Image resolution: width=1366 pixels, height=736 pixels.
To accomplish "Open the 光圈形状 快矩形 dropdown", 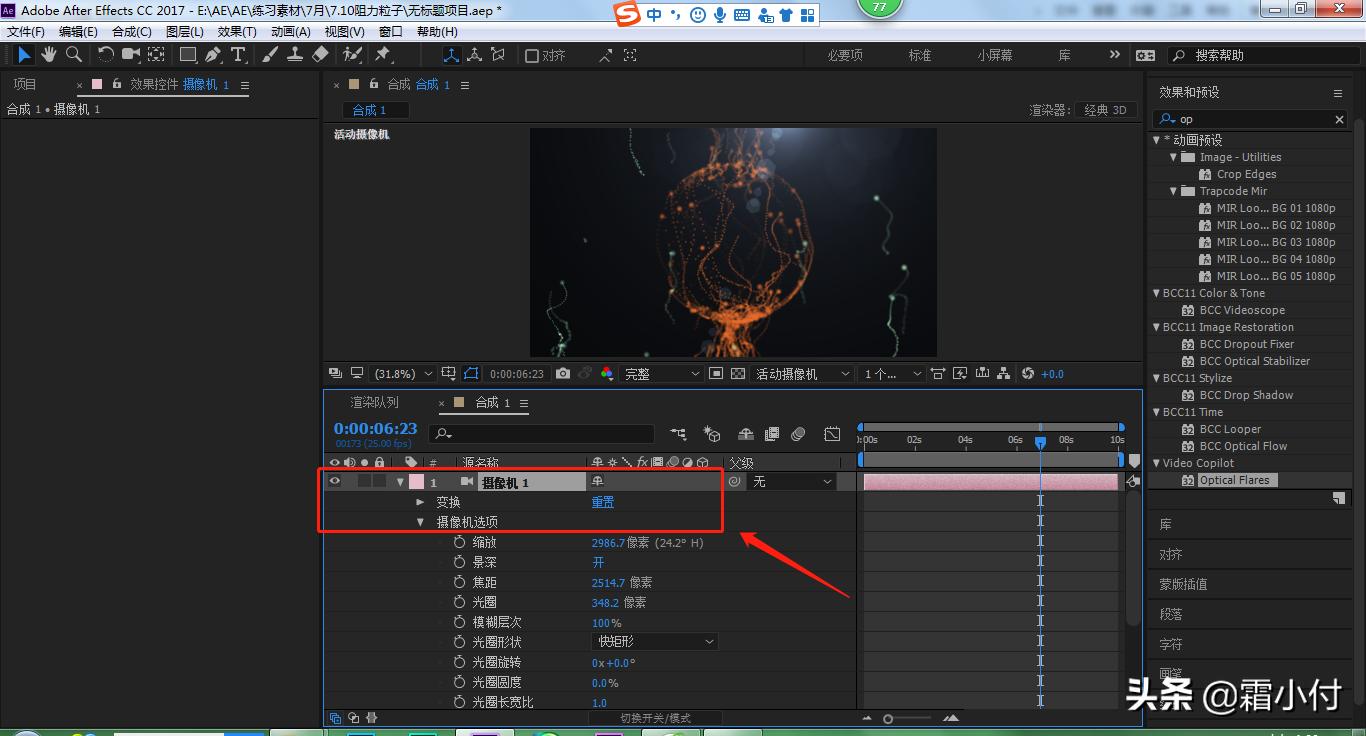I will (656, 642).
